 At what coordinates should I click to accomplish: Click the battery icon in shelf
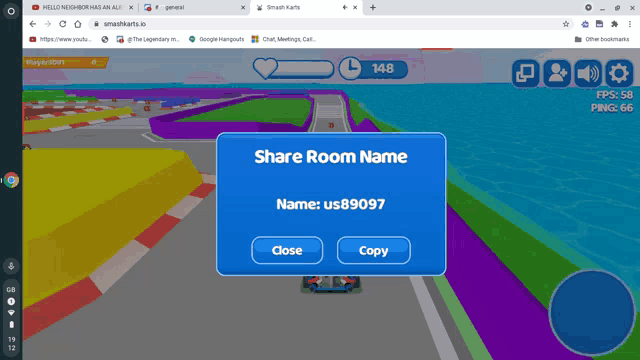(11, 324)
